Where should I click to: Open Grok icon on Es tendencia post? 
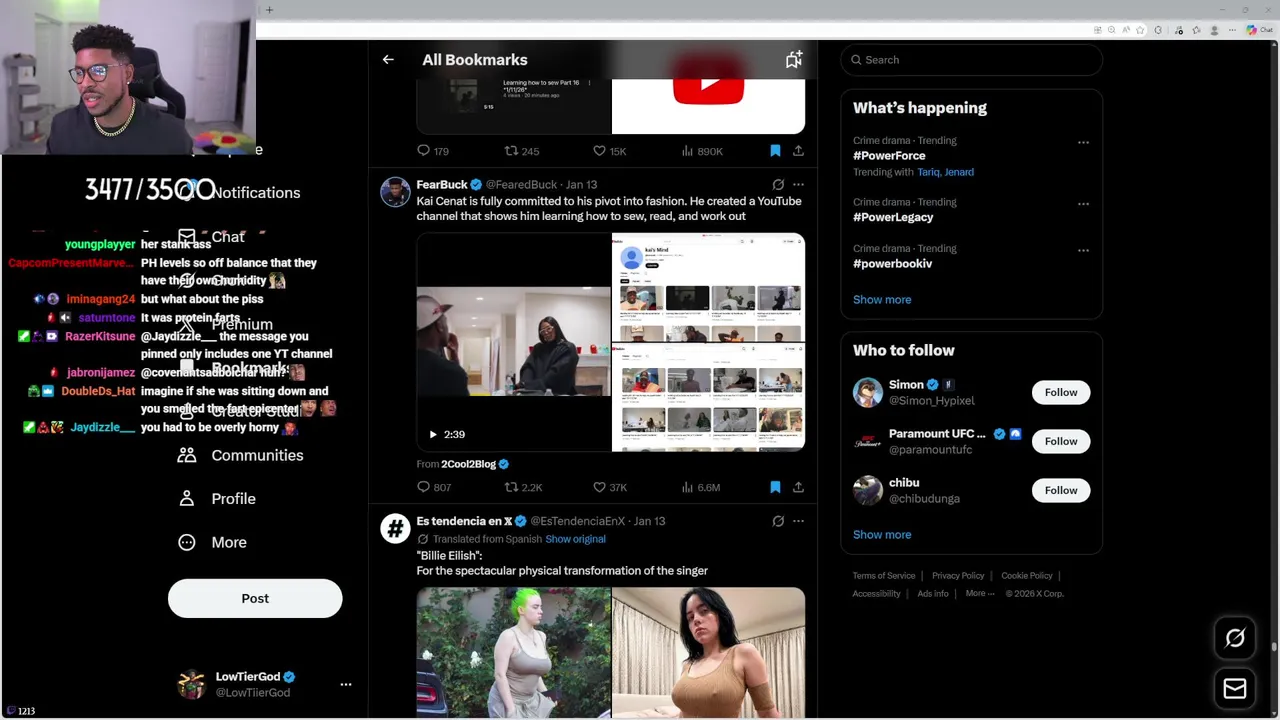pyautogui.click(x=778, y=521)
